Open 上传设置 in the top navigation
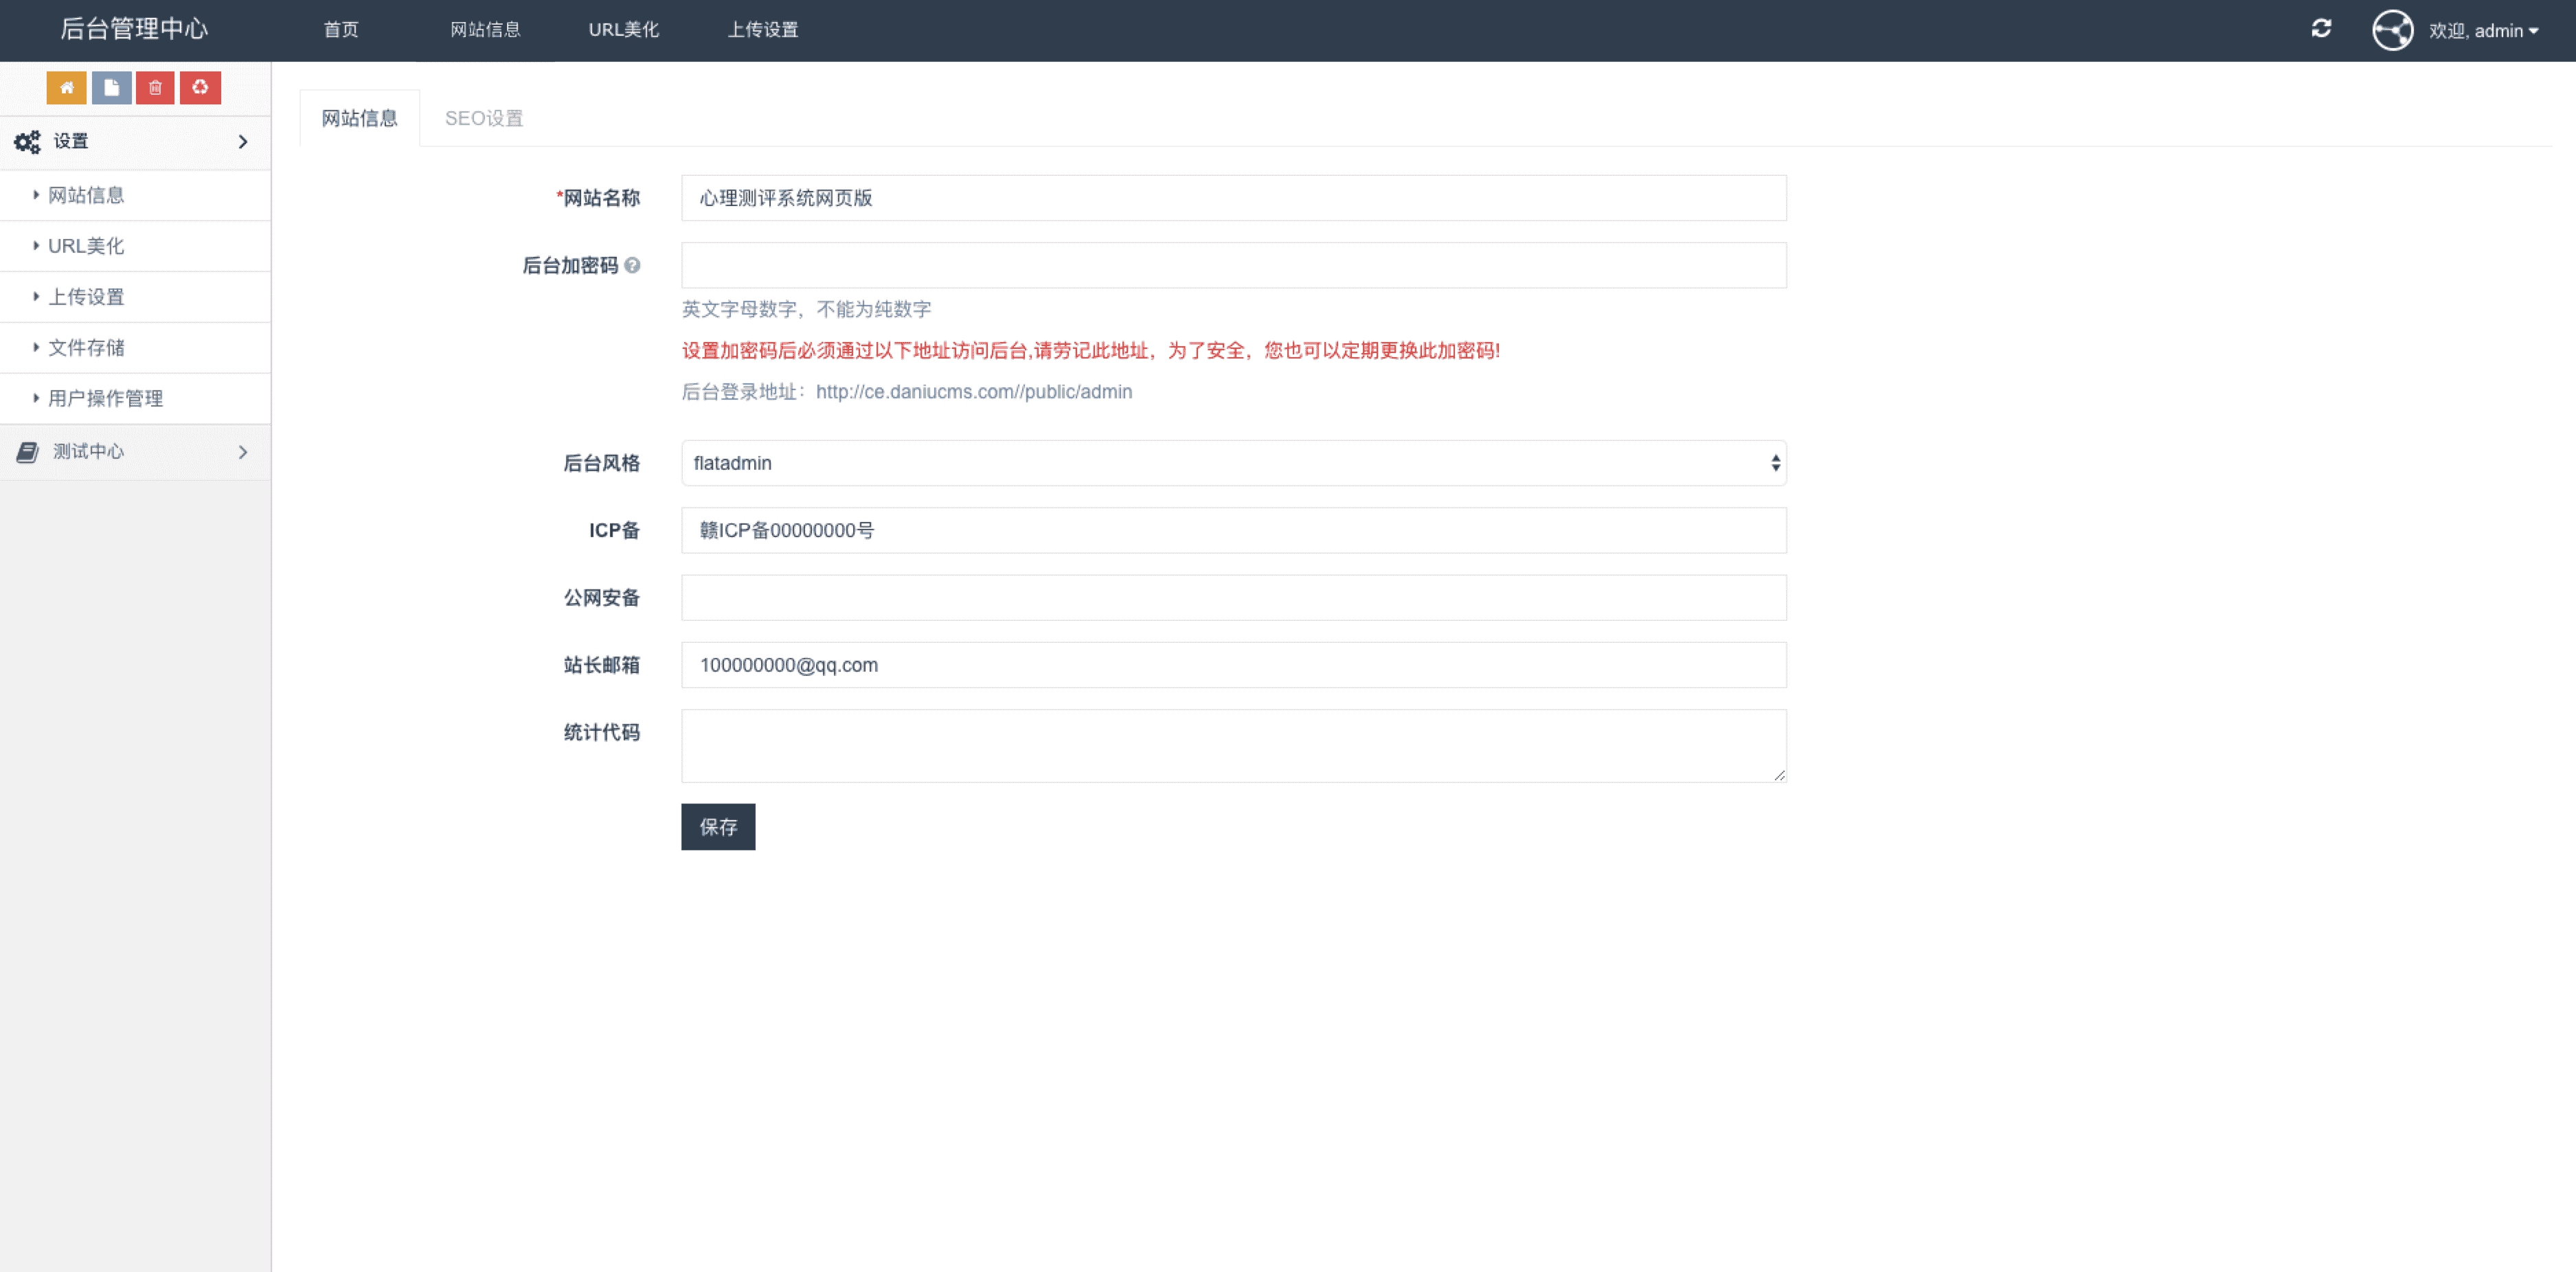2576x1272 pixels. pyautogui.click(x=762, y=30)
